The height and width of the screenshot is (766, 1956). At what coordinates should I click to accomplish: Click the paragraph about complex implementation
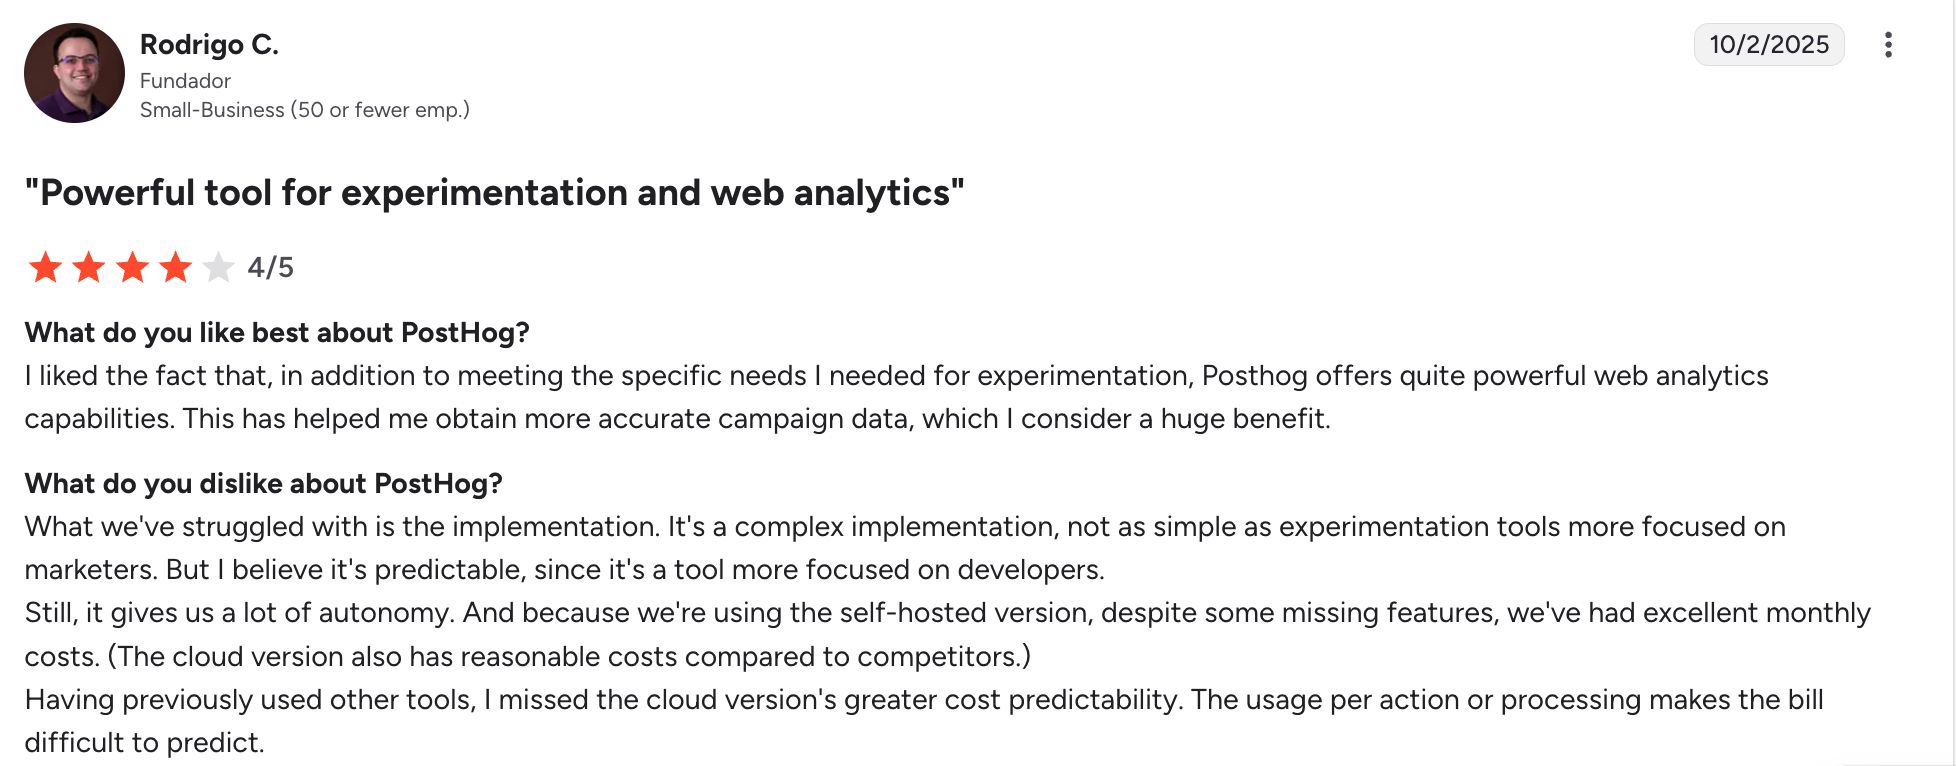click(x=904, y=548)
